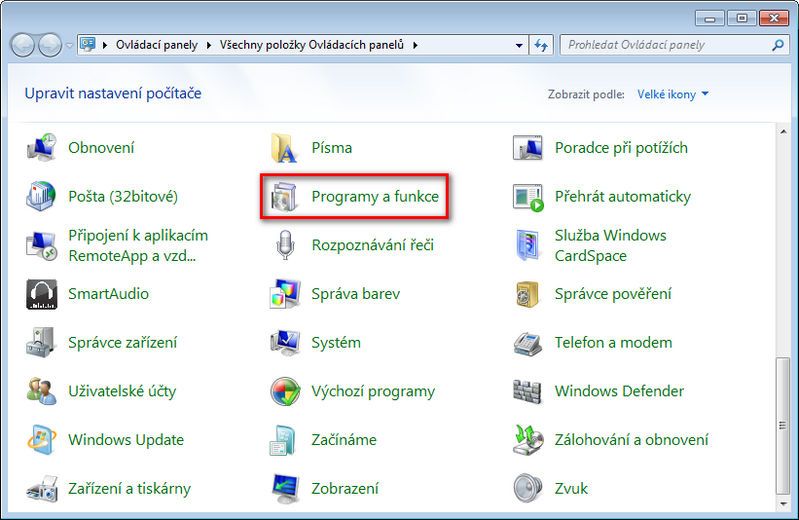Image resolution: width=799 pixels, height=520 pixels.
Task: Open the Připojení k aplikacím RemoteApp icon
Action: point(41,245)
